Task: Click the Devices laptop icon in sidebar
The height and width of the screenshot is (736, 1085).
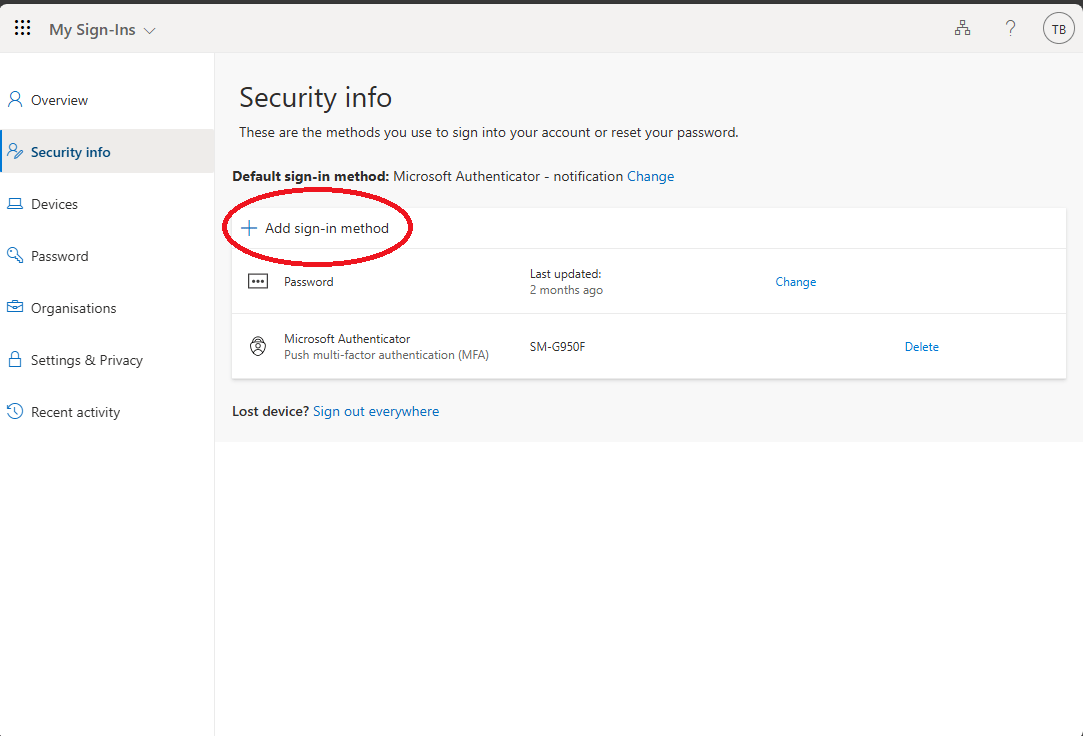Action: [15, 204]
